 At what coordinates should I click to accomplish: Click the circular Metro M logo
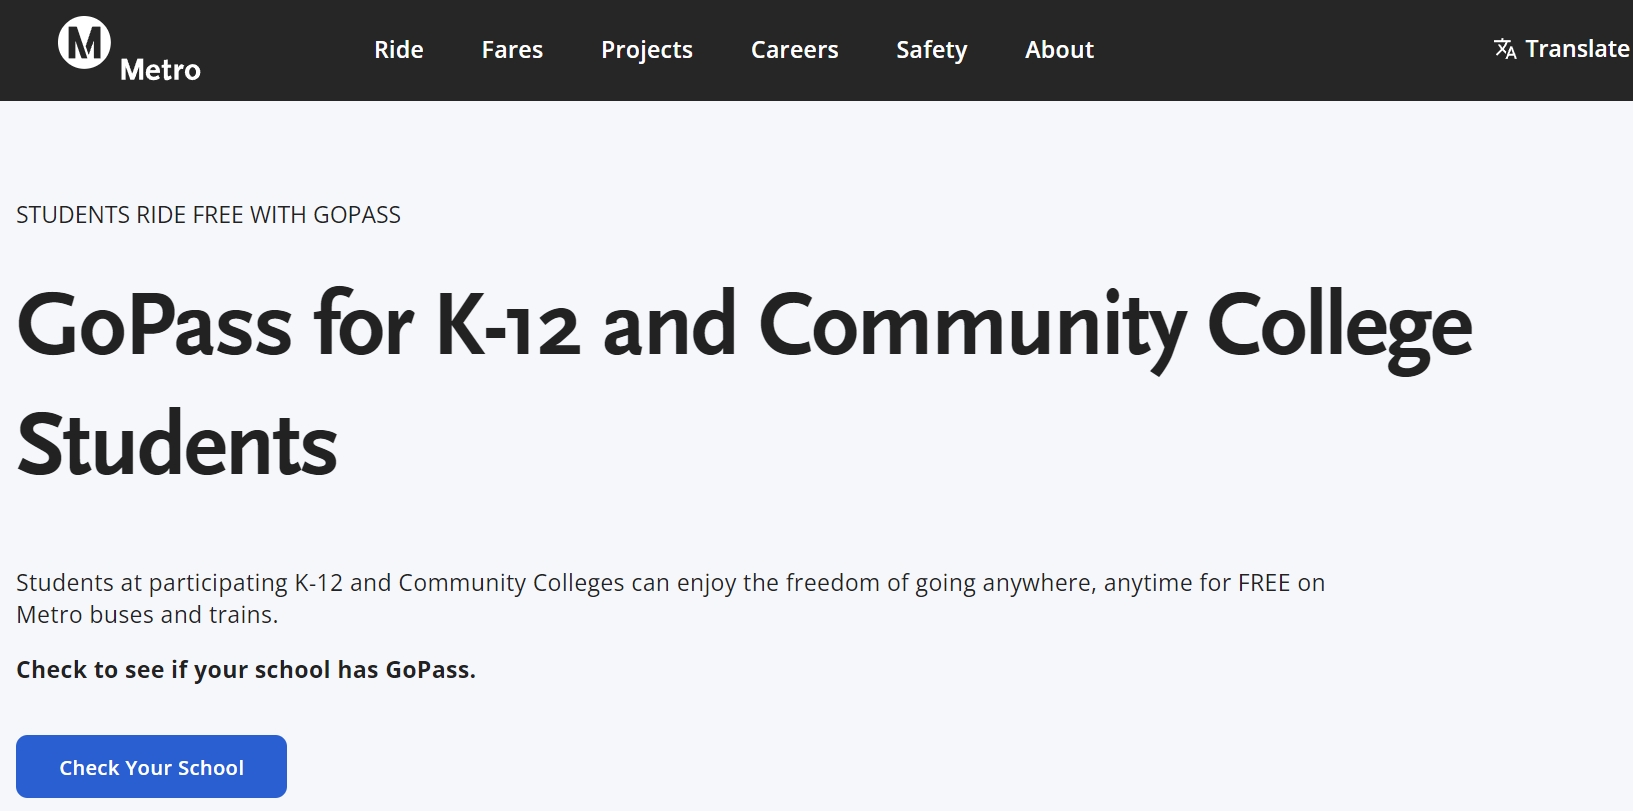84,43
